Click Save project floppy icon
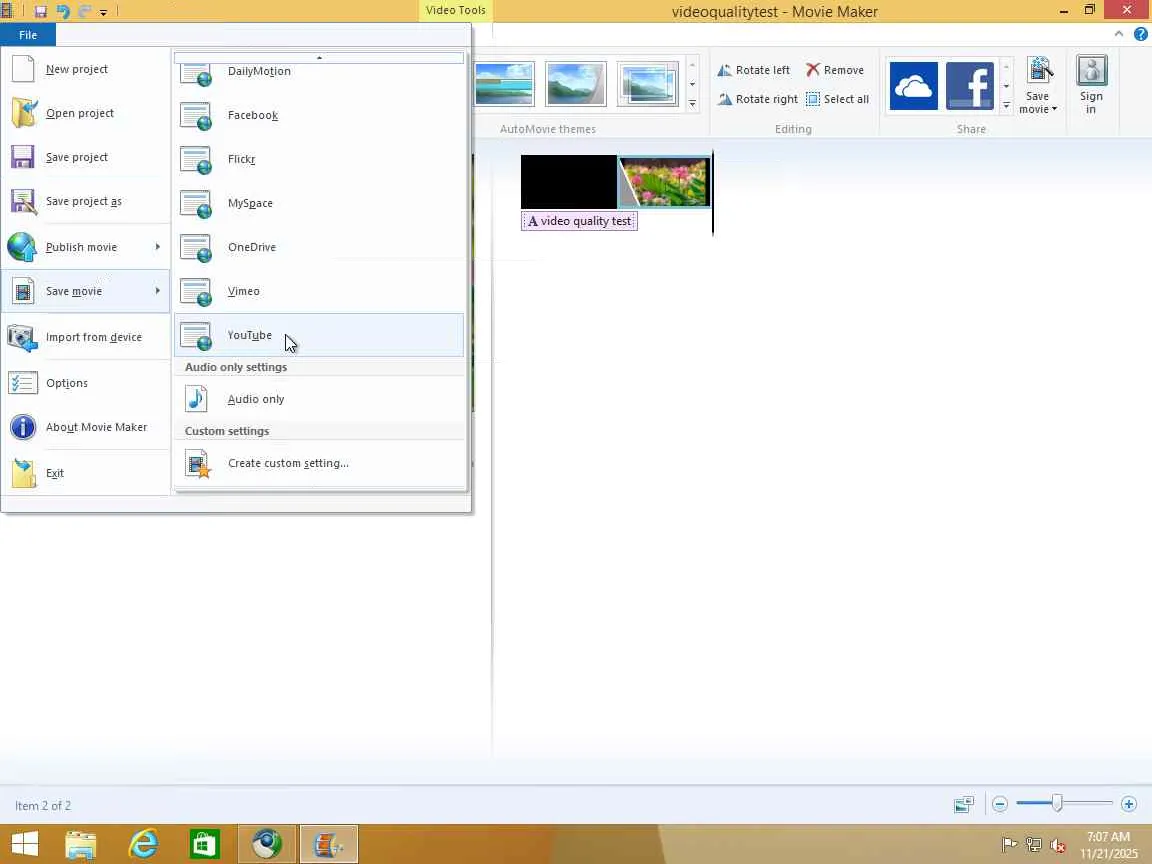1152x864 pixels. coord(23,157)
